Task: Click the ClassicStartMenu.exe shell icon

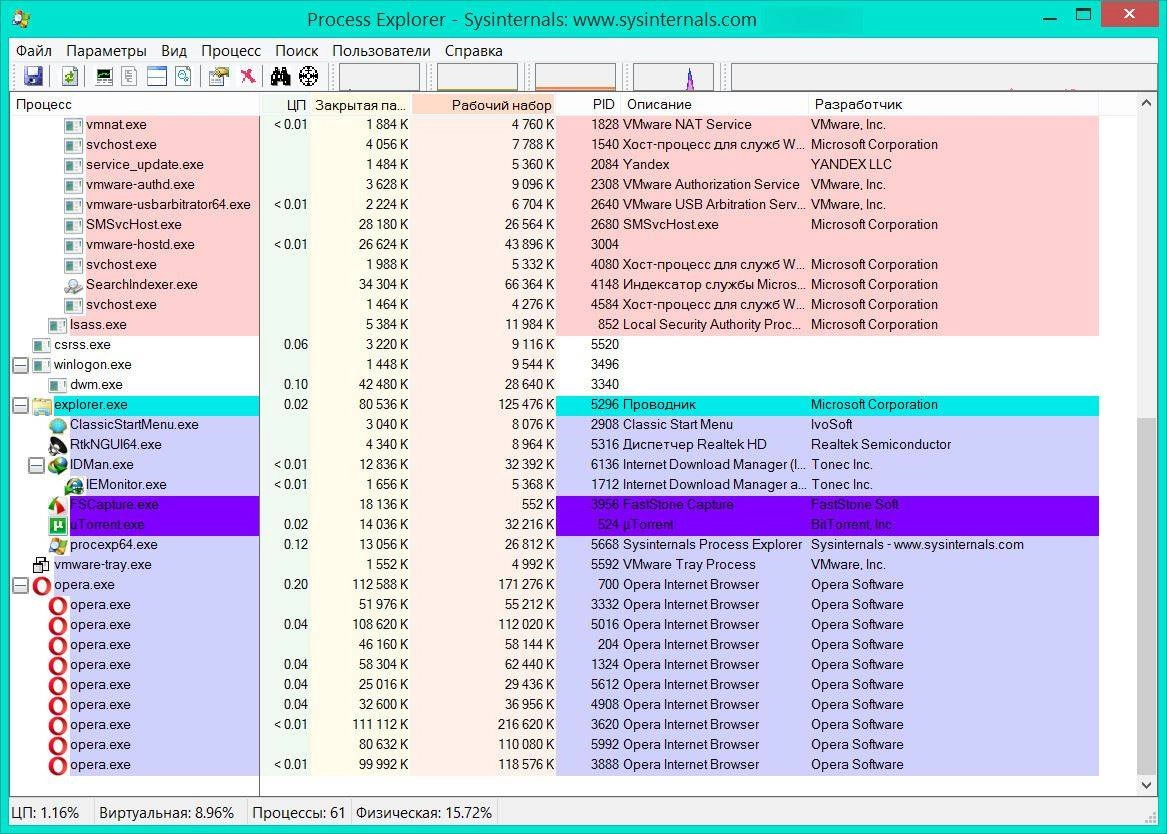Action: pos(57,425)
